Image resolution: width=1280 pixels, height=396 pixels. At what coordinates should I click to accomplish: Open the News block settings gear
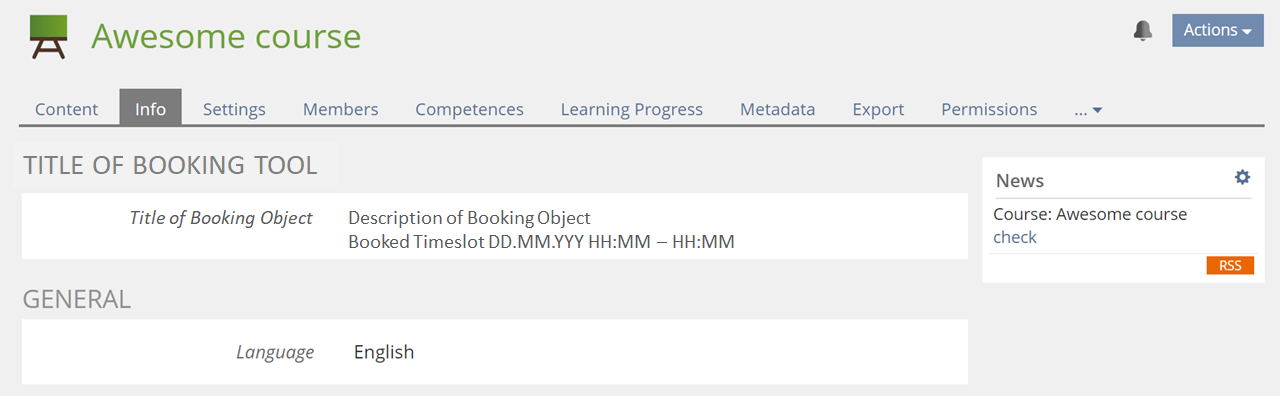pyautogui.click(x=1242, y=177)
